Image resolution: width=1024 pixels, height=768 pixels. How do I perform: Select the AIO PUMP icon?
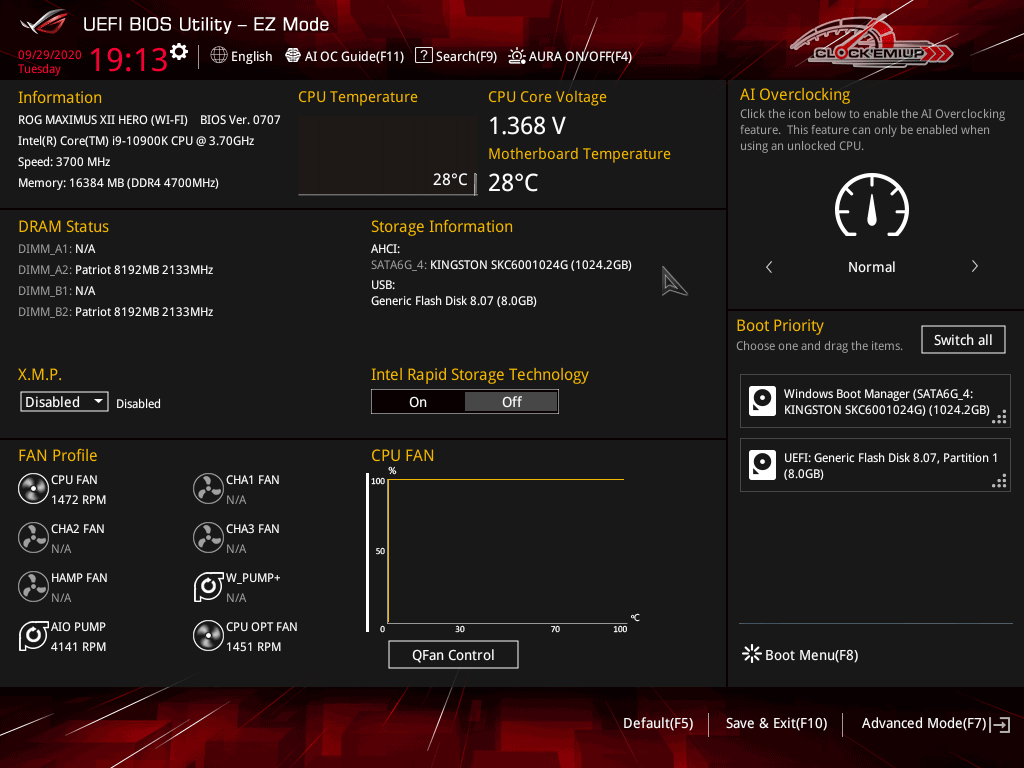[33, 636]
